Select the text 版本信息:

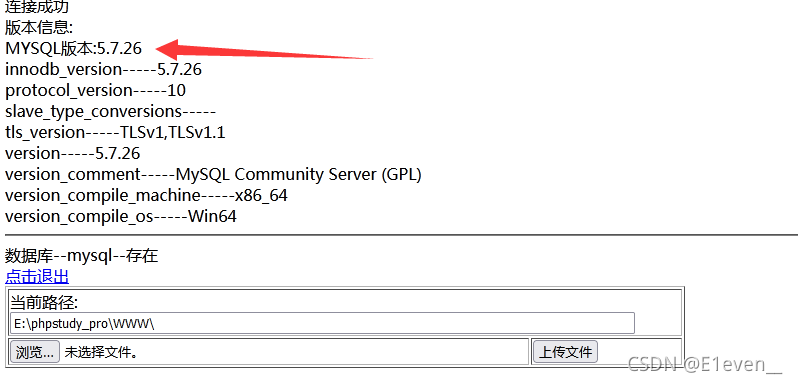(40, 27)
